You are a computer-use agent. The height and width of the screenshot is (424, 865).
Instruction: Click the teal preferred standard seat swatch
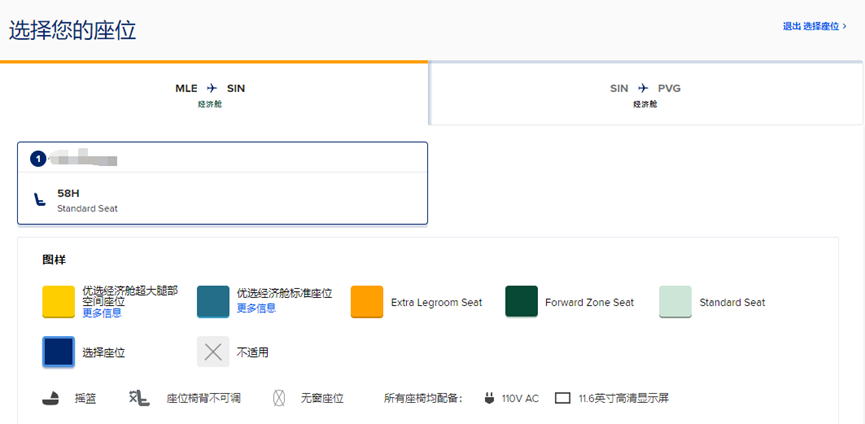pos(213,302)
